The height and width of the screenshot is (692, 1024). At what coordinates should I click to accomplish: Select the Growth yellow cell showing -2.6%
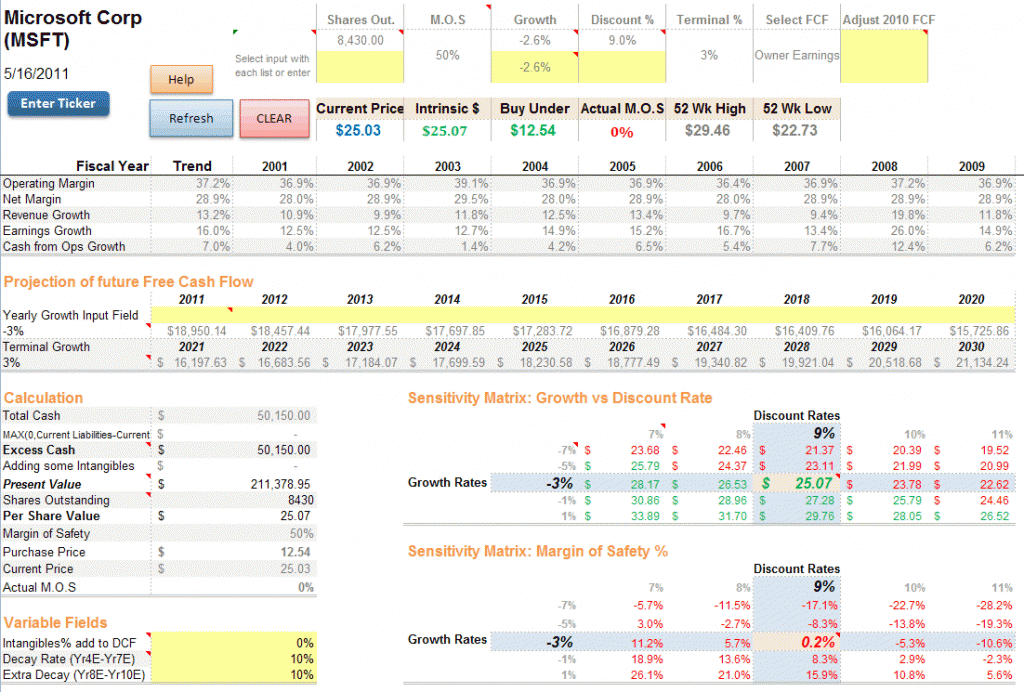click(x=534, y=67)
